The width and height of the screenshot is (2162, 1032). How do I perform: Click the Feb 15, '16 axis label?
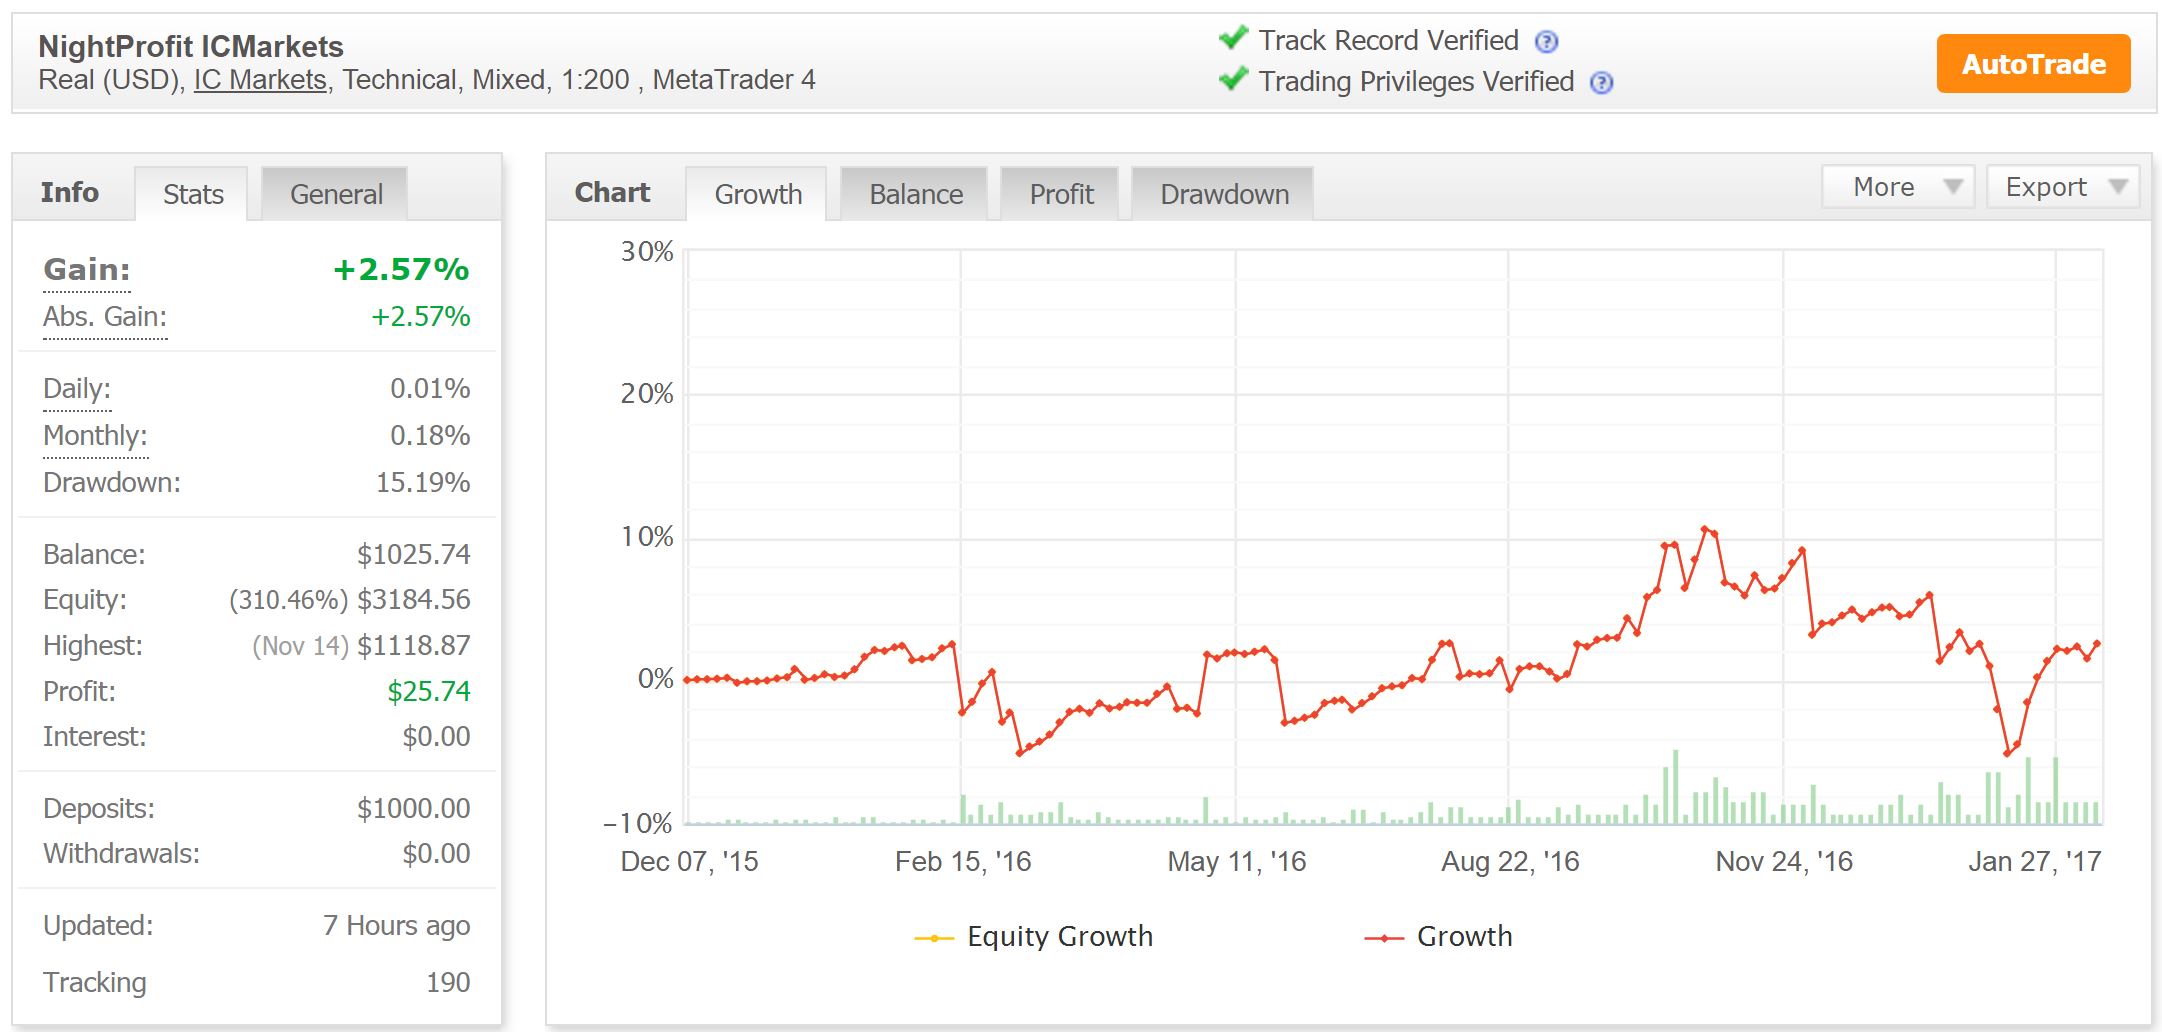(963, 862)
